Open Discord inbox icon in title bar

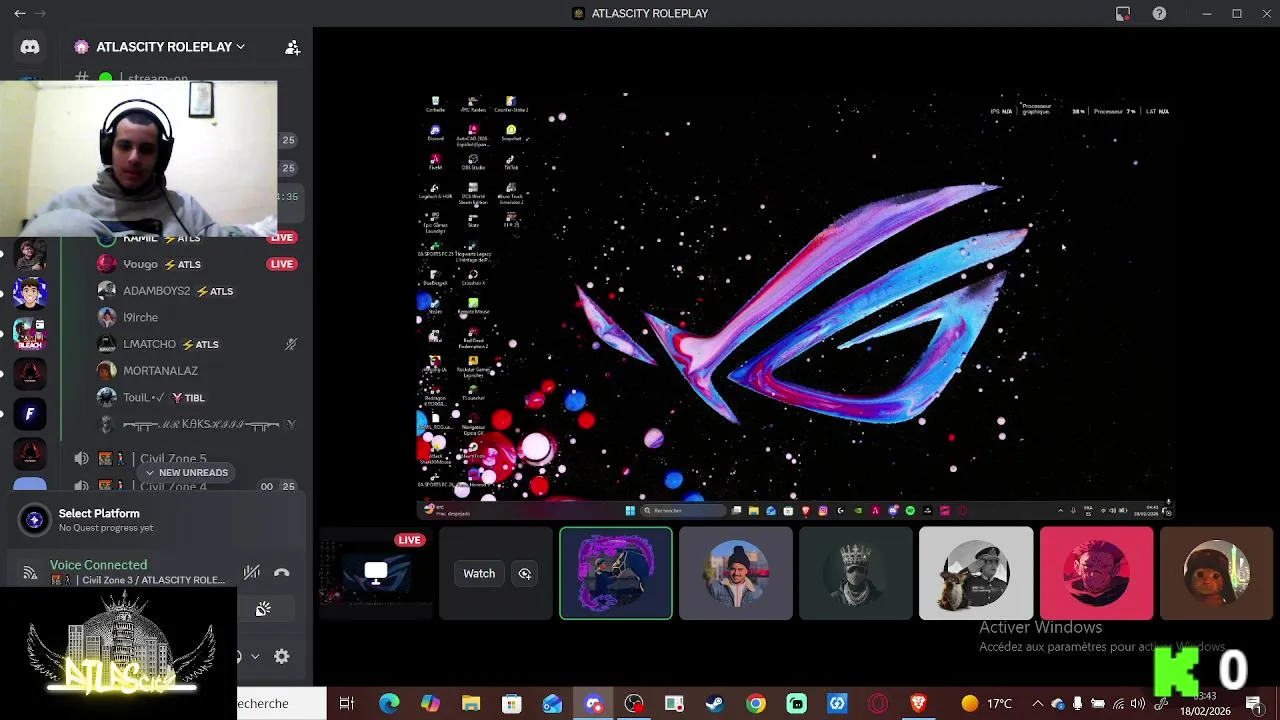point(1123,13)
